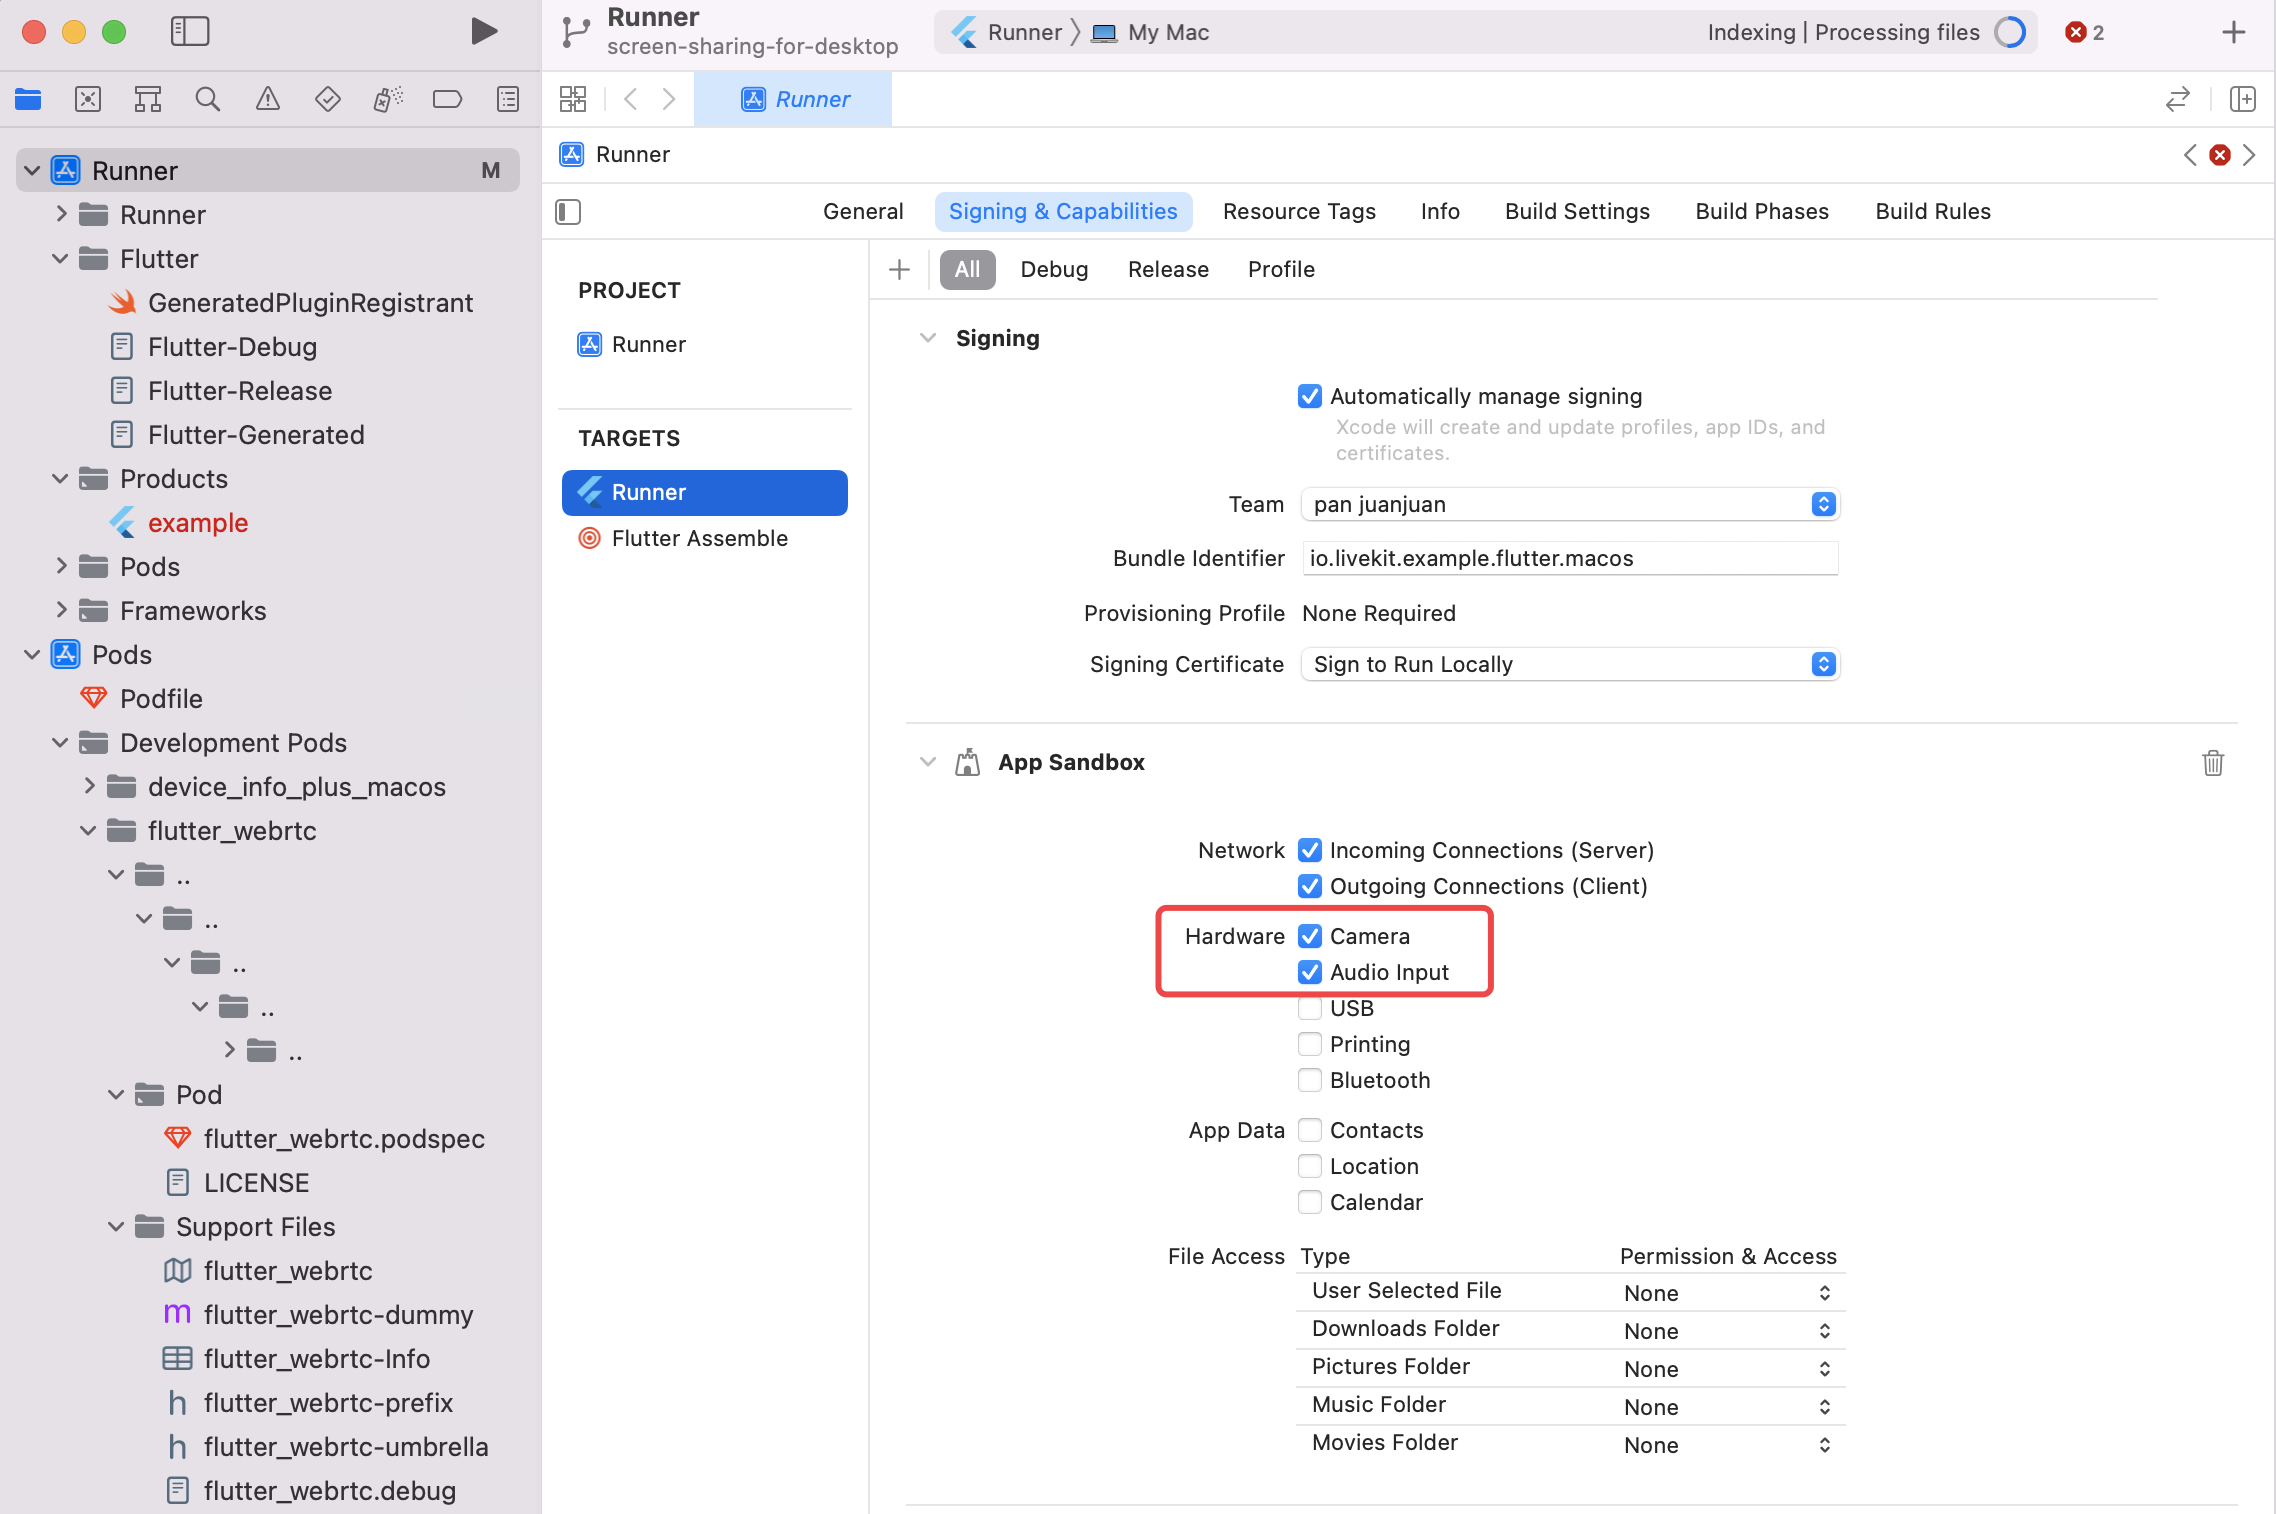The height and width of the screenshot is (1514, 2276).
Task: Toggle the navigator sidebar visibility
Action: [x=190, y=32]
